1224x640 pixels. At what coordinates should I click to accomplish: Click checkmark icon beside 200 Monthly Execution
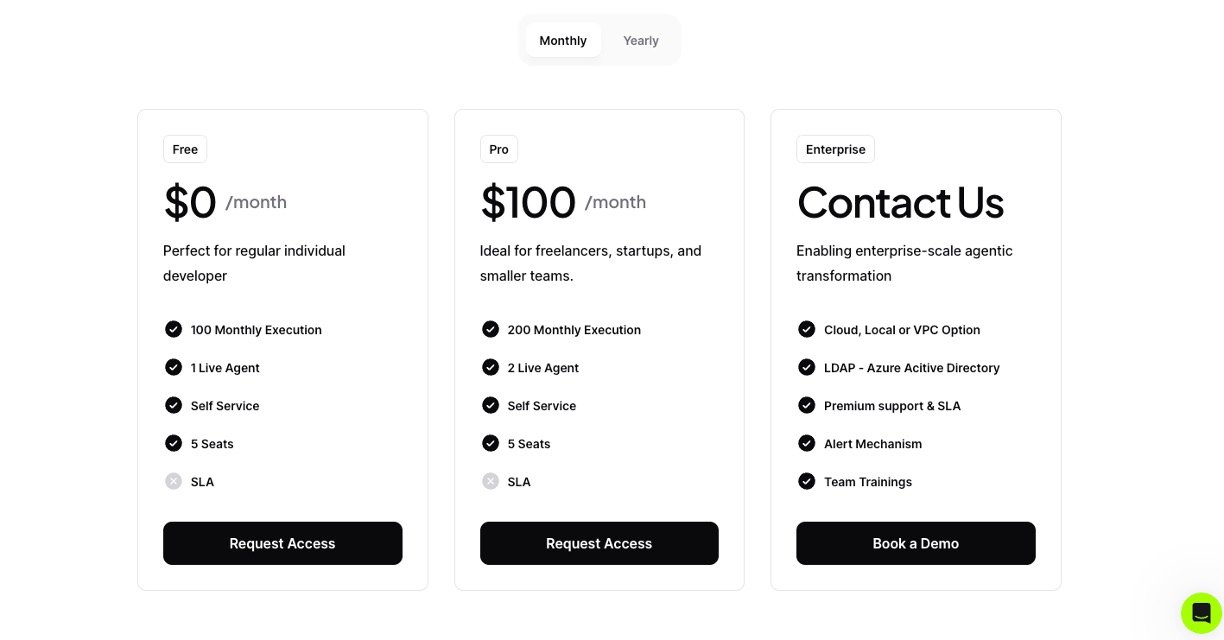490,329
